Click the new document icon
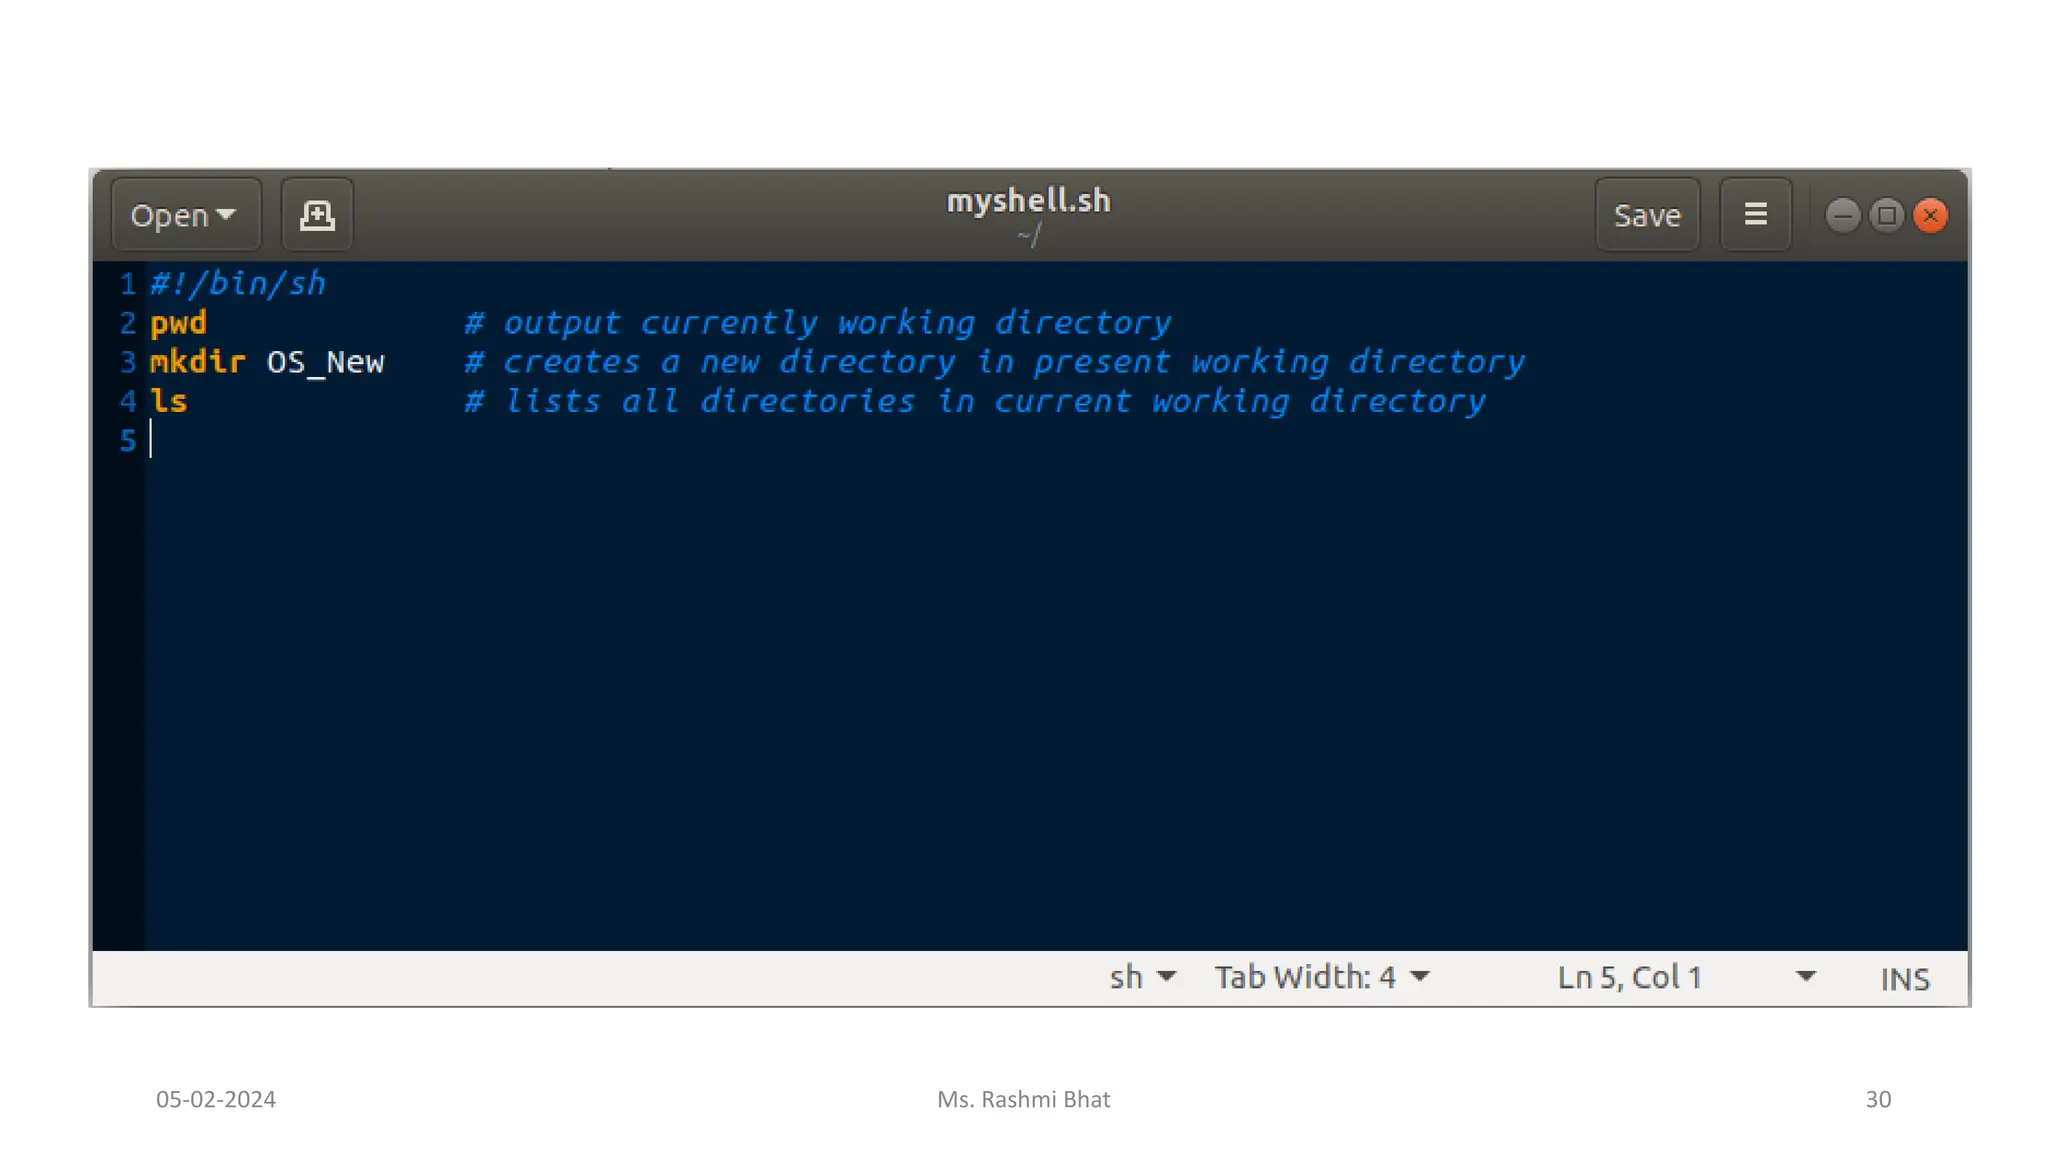2048x1152 pixels. click(x=317, y=215)
